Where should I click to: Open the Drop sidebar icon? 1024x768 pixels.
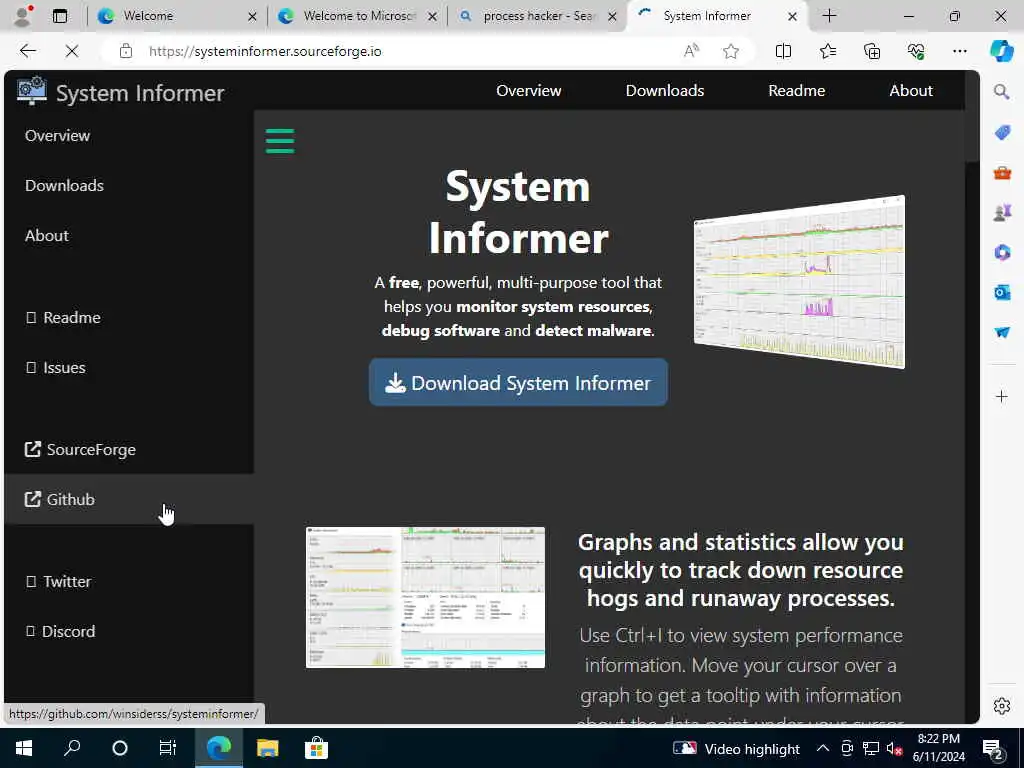pyautogui.click(x=1002, y=332)
